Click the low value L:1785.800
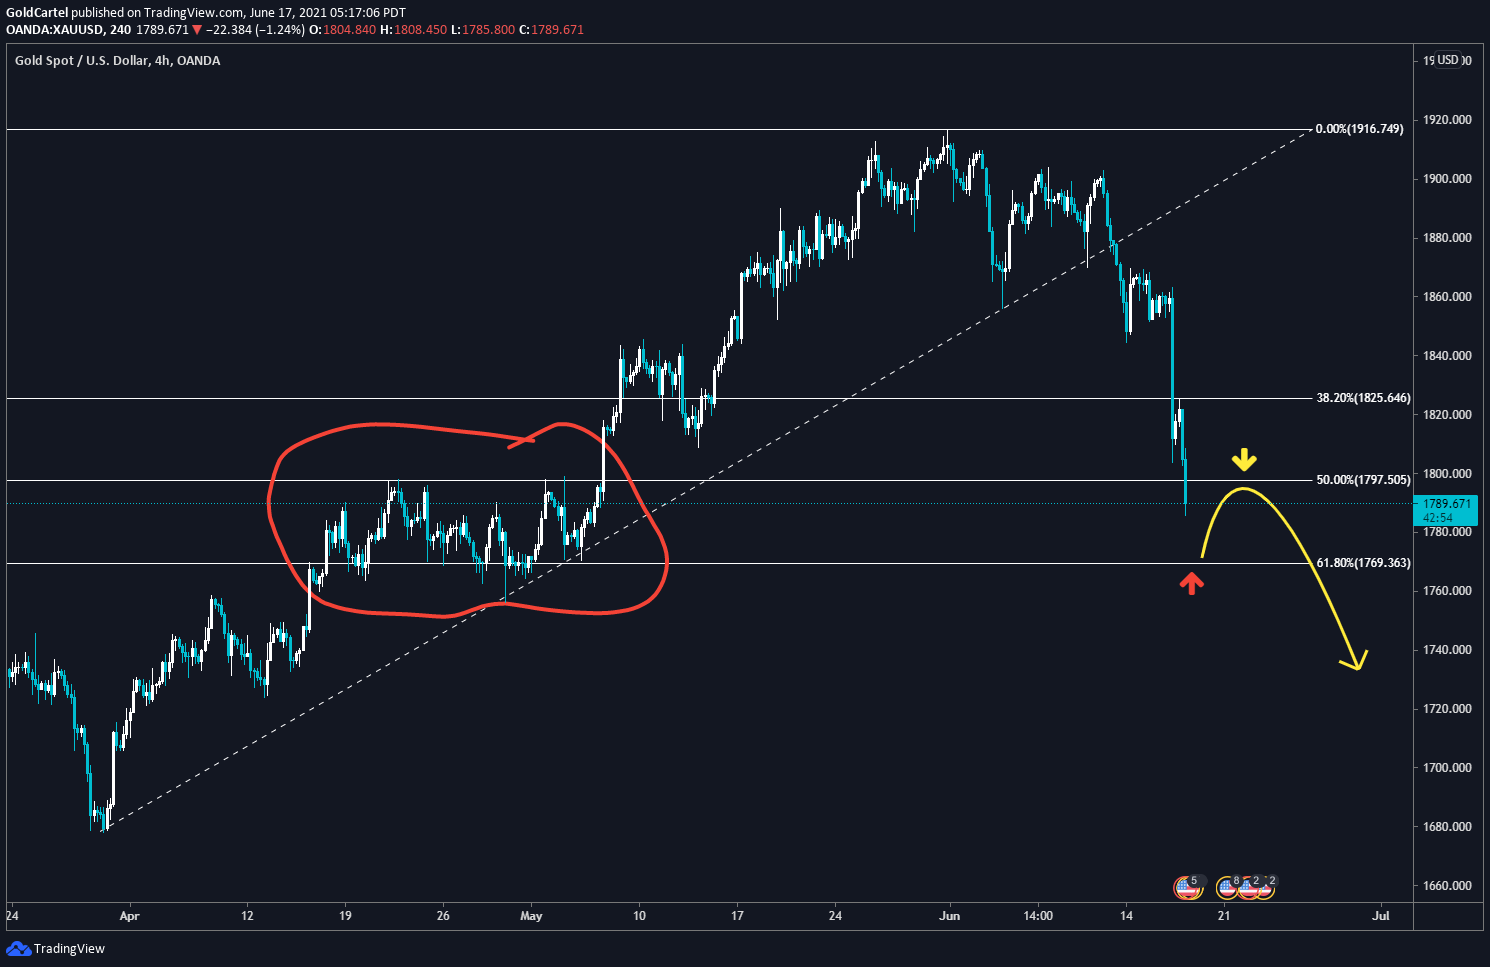 point(483,30)
